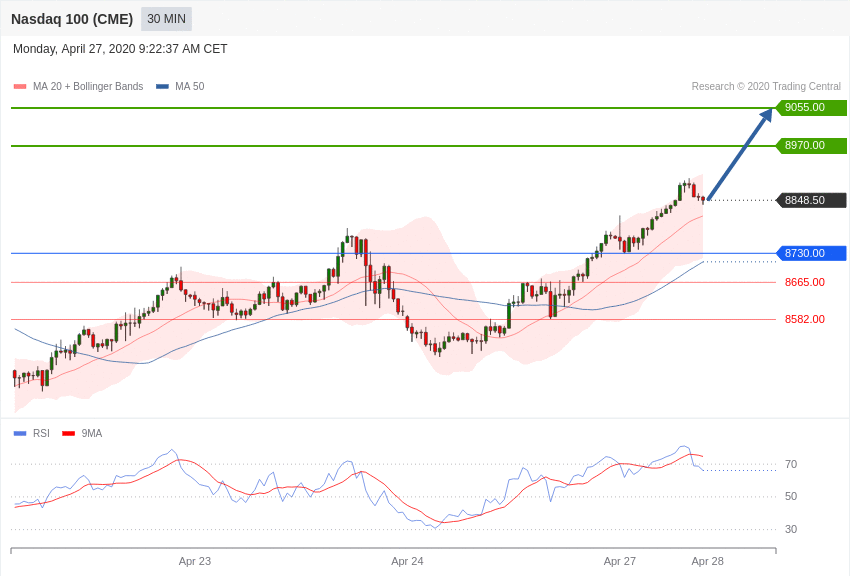Click the Apr 23 date axis label
Image resolution: width=850 pixels, height=576 pixels.
coord(195,561)
